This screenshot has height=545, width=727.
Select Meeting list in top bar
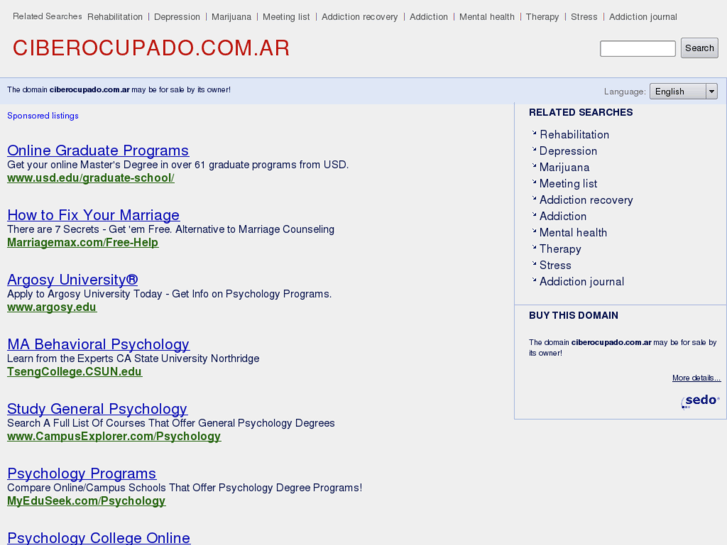click(286, 17)
